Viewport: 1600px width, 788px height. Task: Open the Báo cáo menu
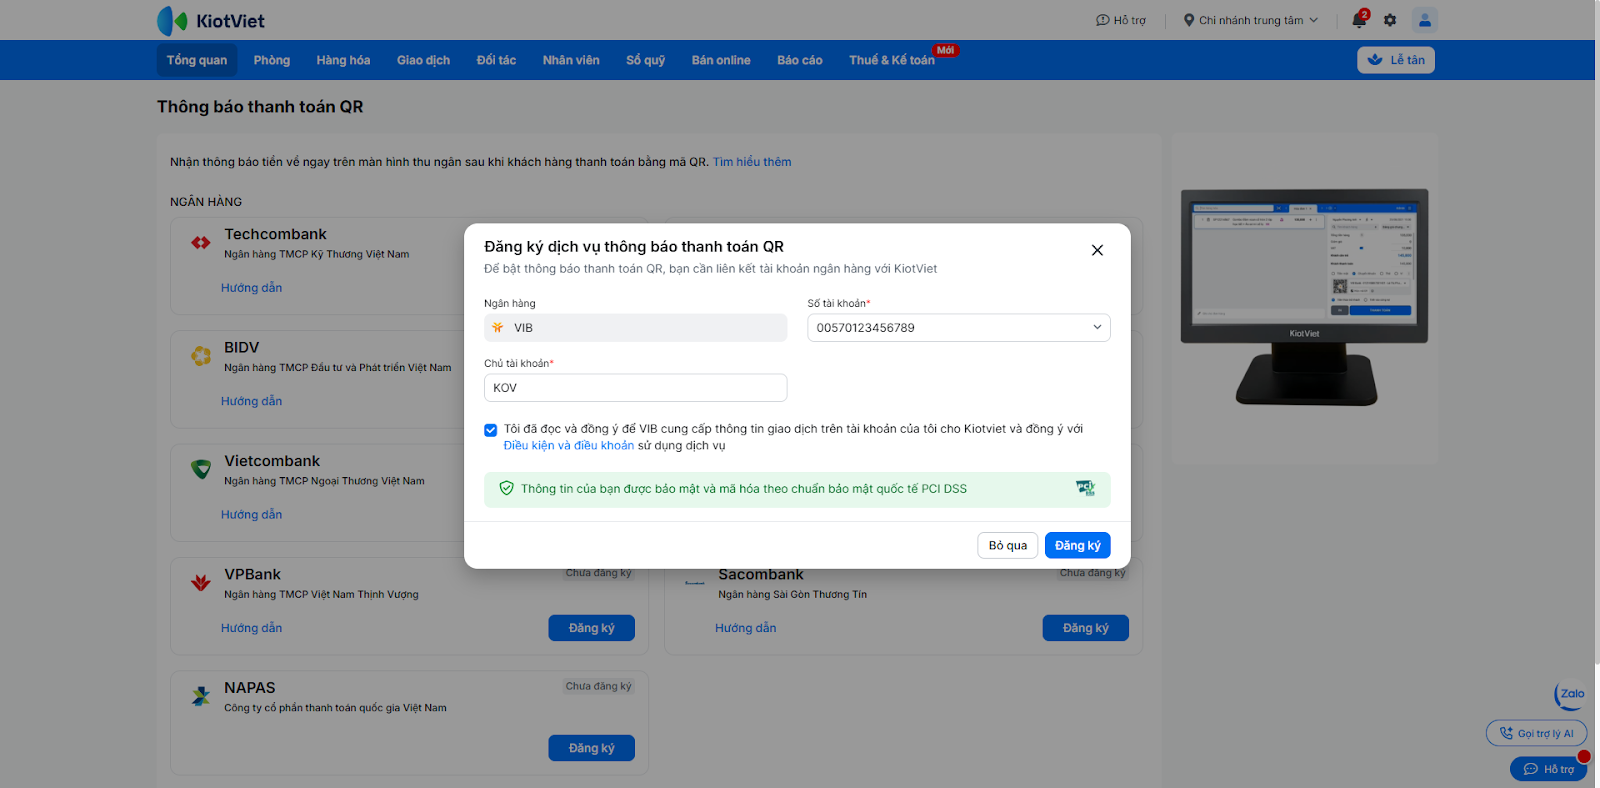(800, 60)
